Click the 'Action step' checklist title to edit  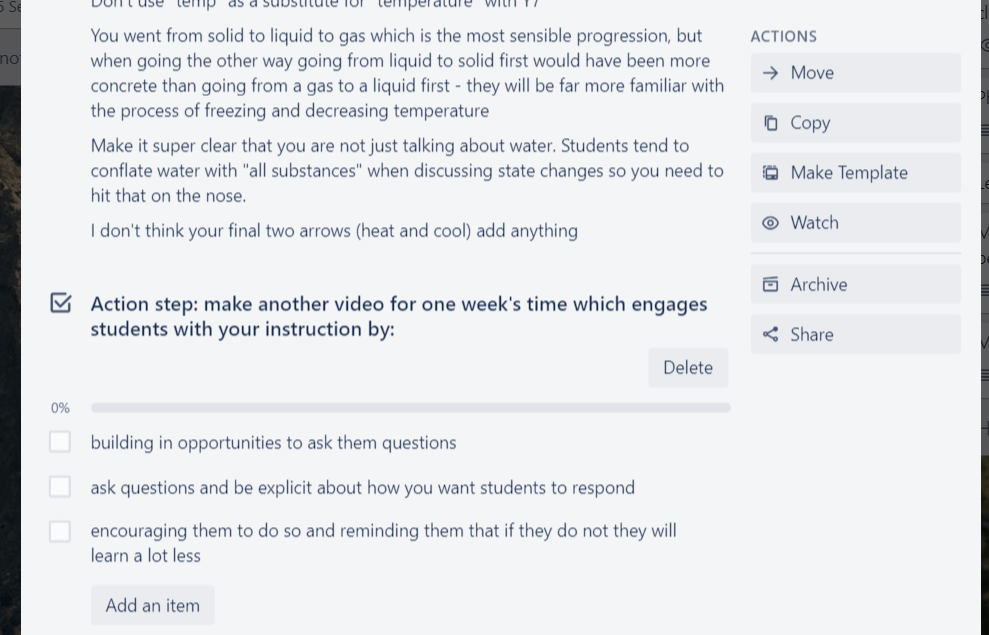(x=398, y=316)
